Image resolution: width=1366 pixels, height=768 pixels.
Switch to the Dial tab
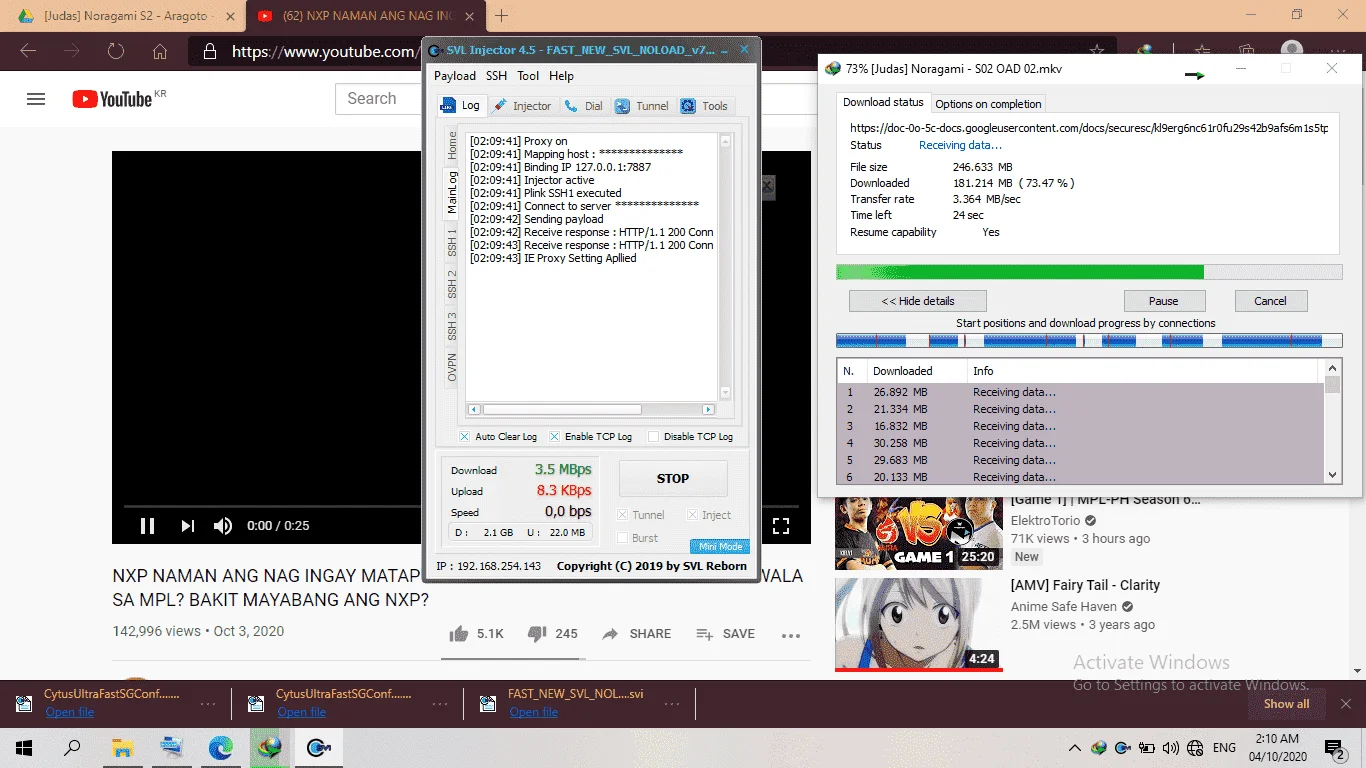click(x=584, y=106)
